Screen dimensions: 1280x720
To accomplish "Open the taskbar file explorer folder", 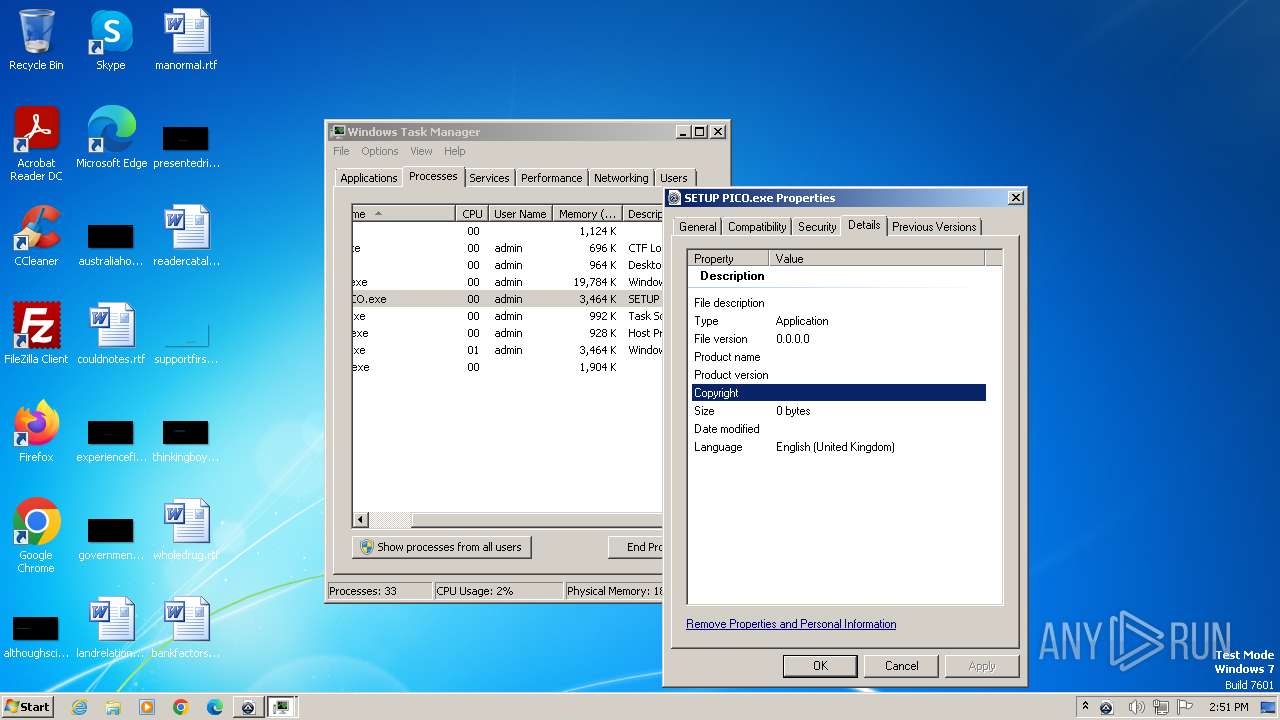I will pos(113,707).
